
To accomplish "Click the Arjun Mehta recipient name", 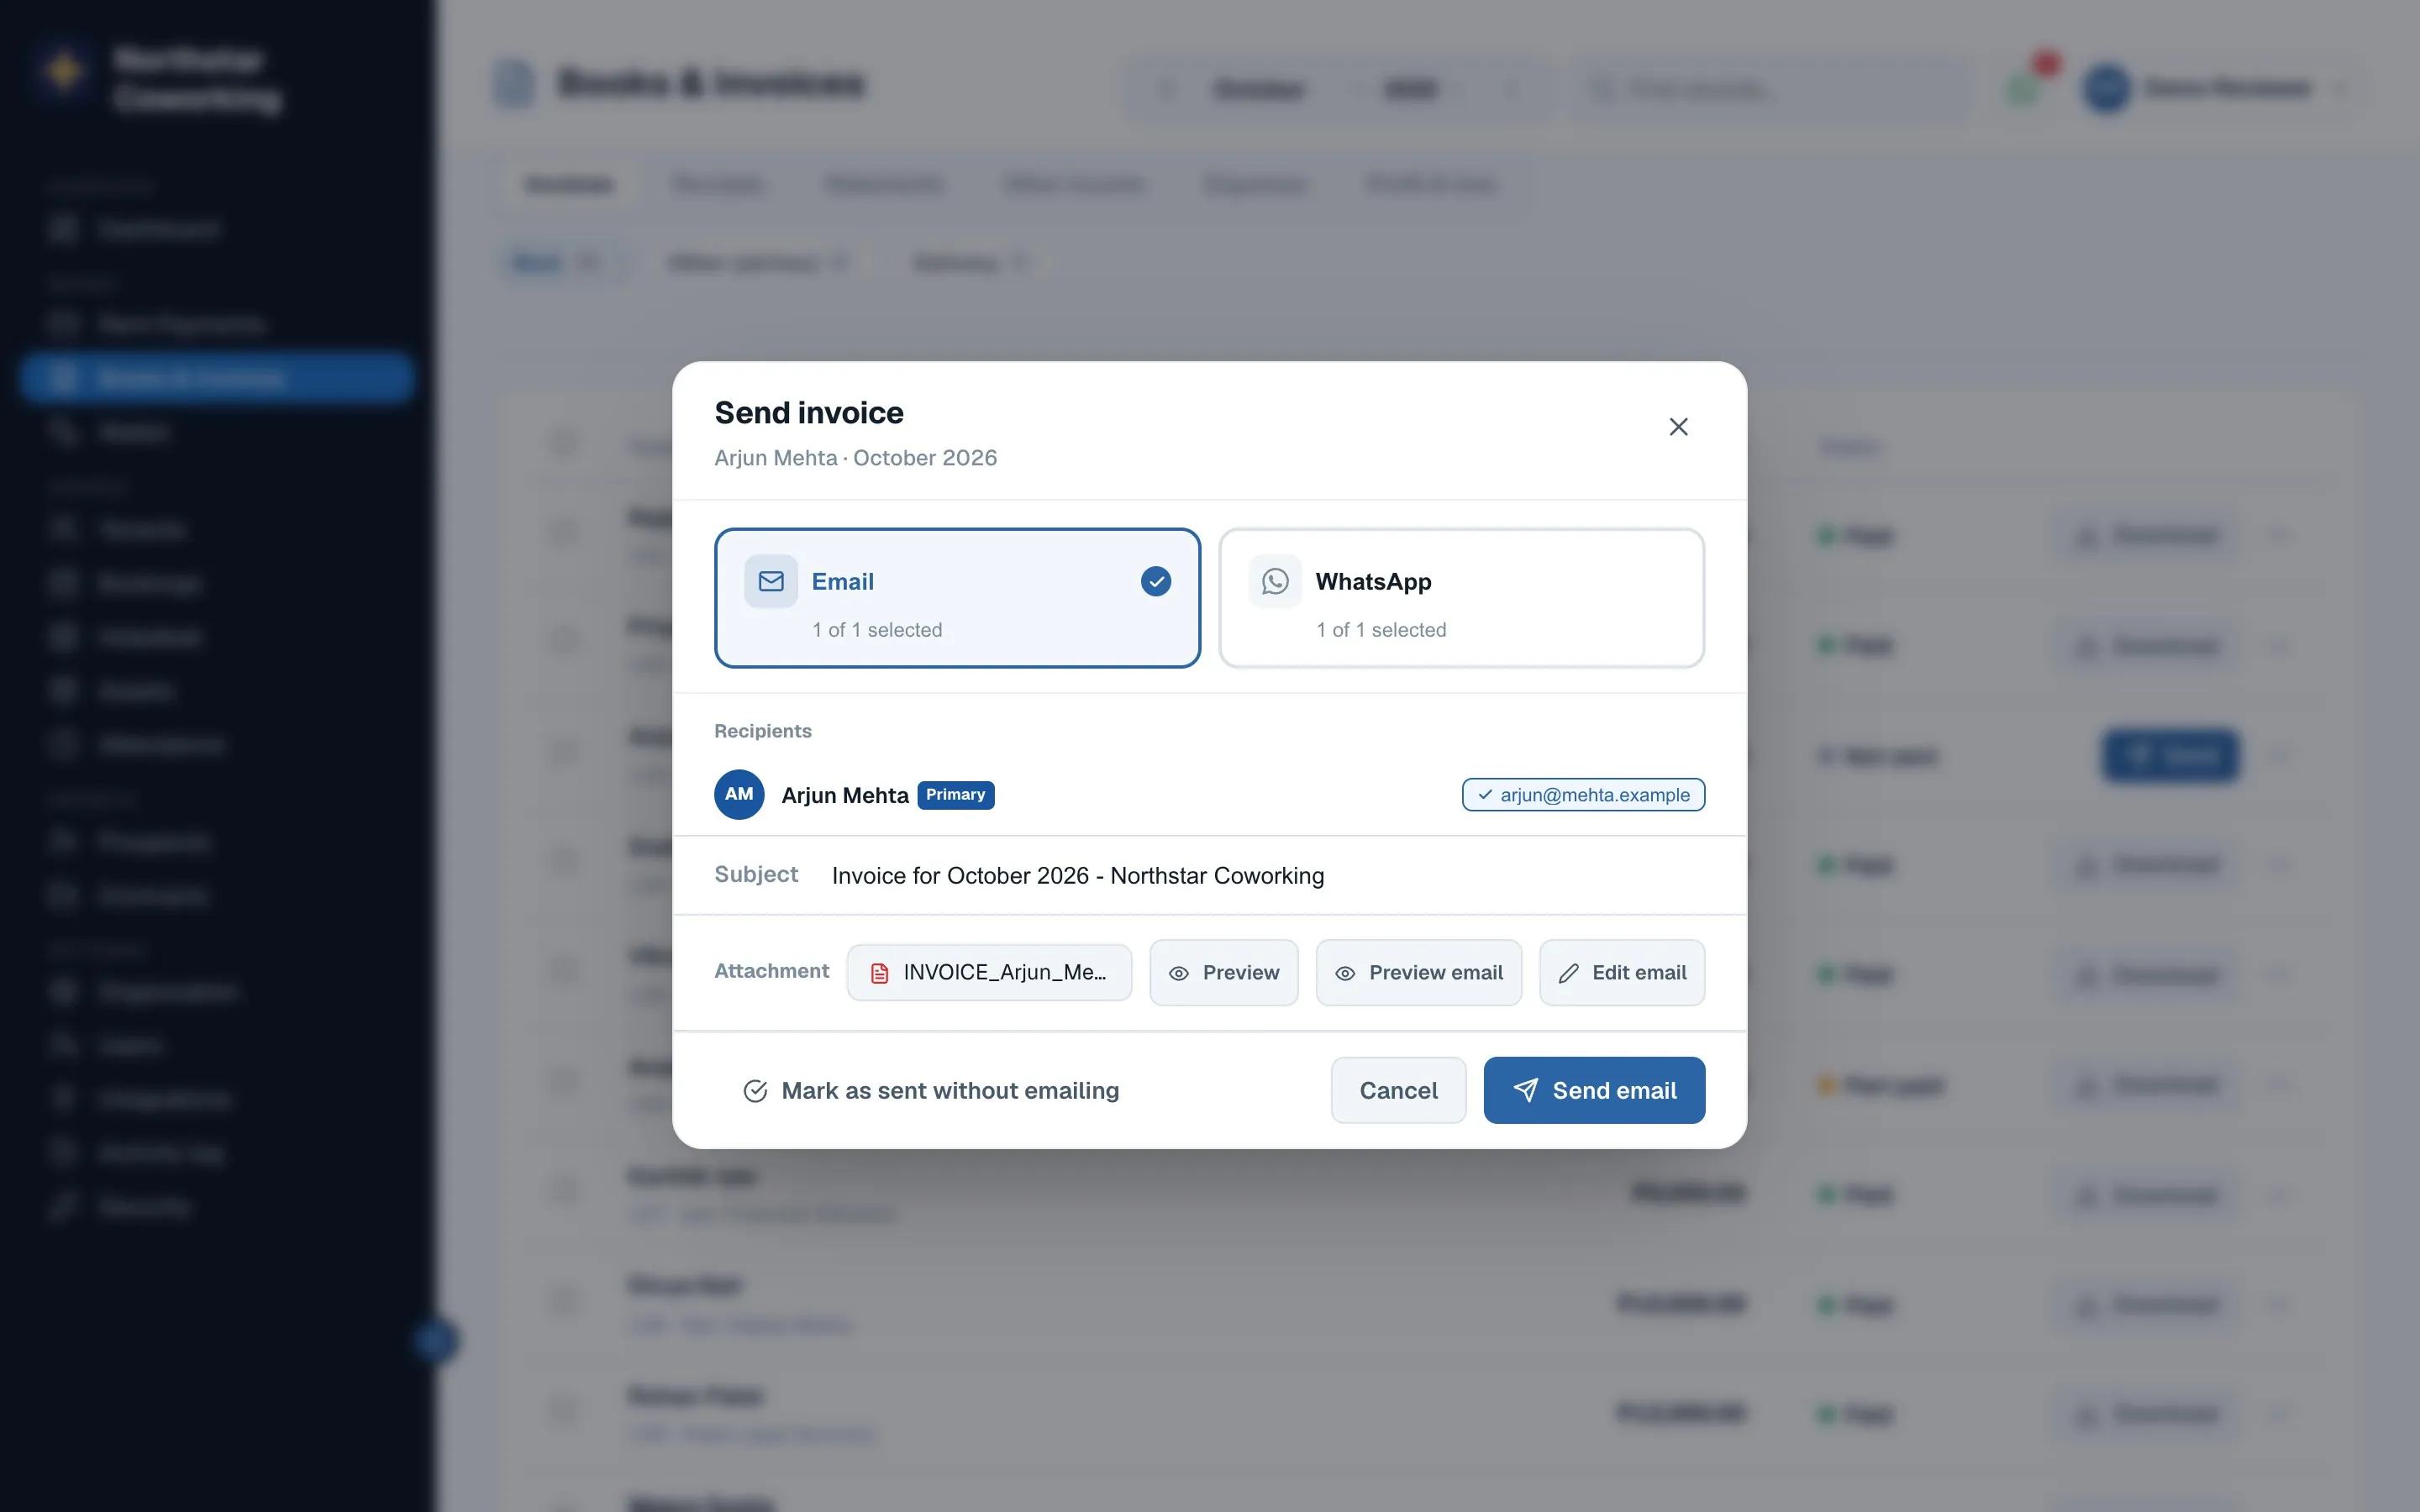I will 844,795.
